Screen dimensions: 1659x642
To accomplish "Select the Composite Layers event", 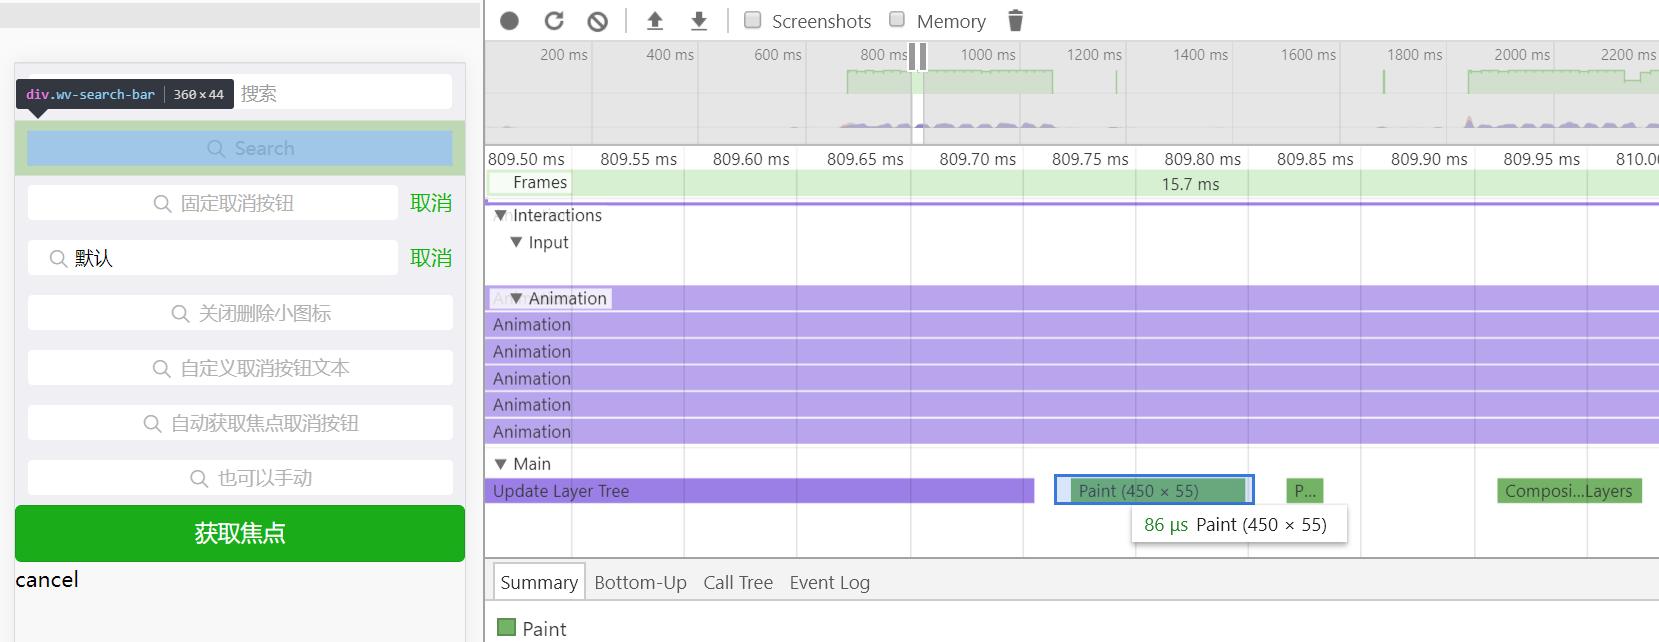I will click(x=1569, y=491).
